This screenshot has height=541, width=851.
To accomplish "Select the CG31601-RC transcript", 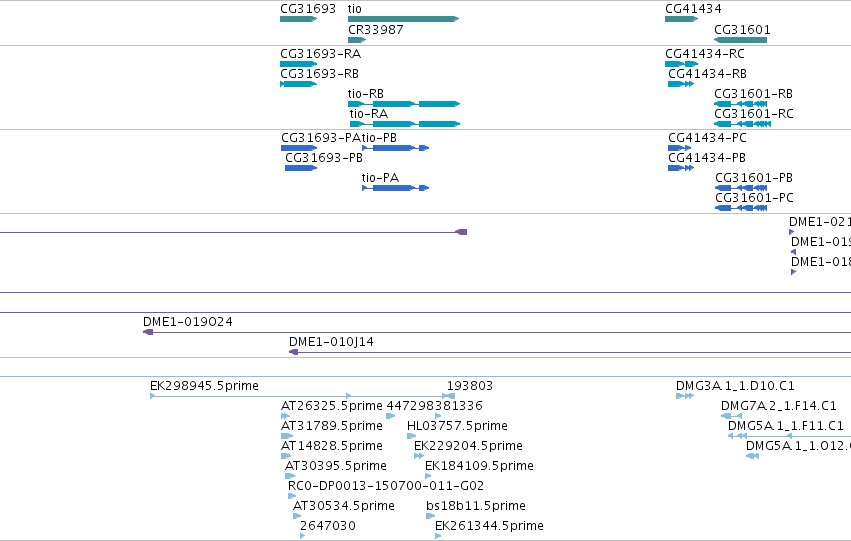I will [742, 124].
